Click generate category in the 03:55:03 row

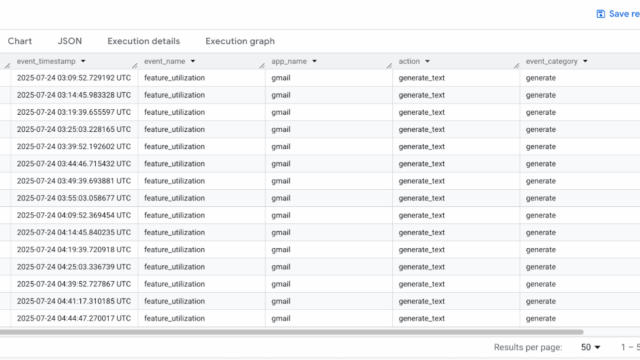pos(541,198)
